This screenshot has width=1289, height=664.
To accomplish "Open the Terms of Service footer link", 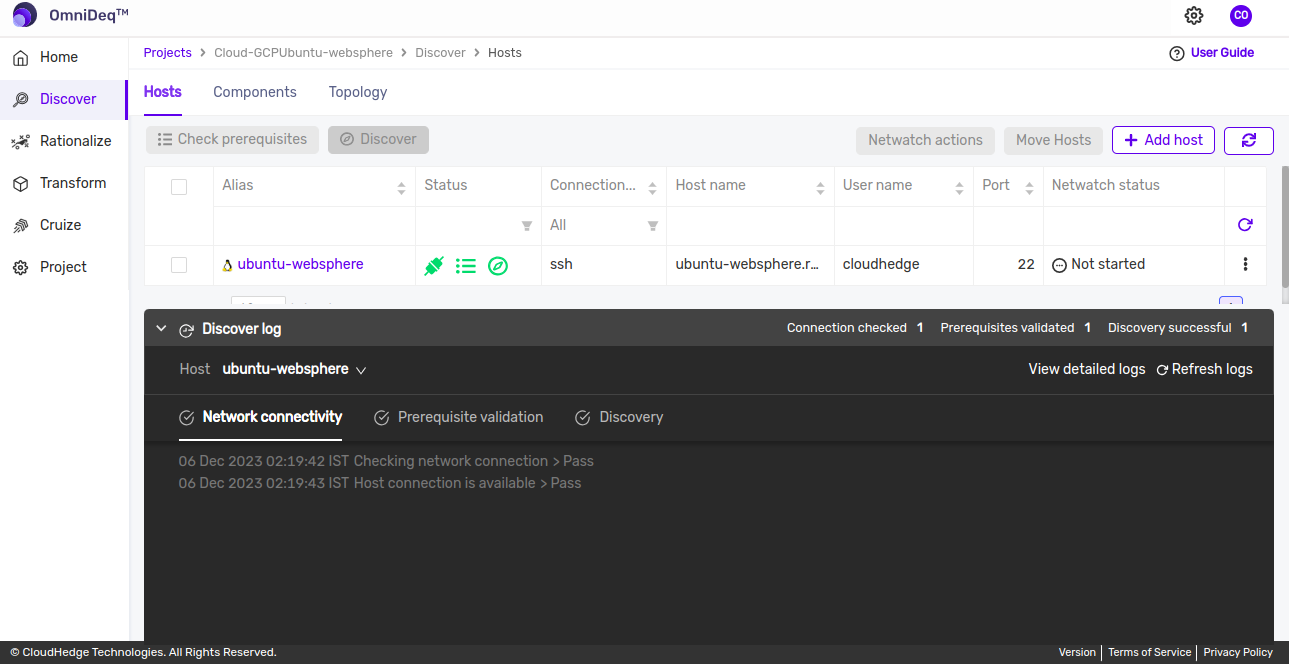I will point(1149,653).
